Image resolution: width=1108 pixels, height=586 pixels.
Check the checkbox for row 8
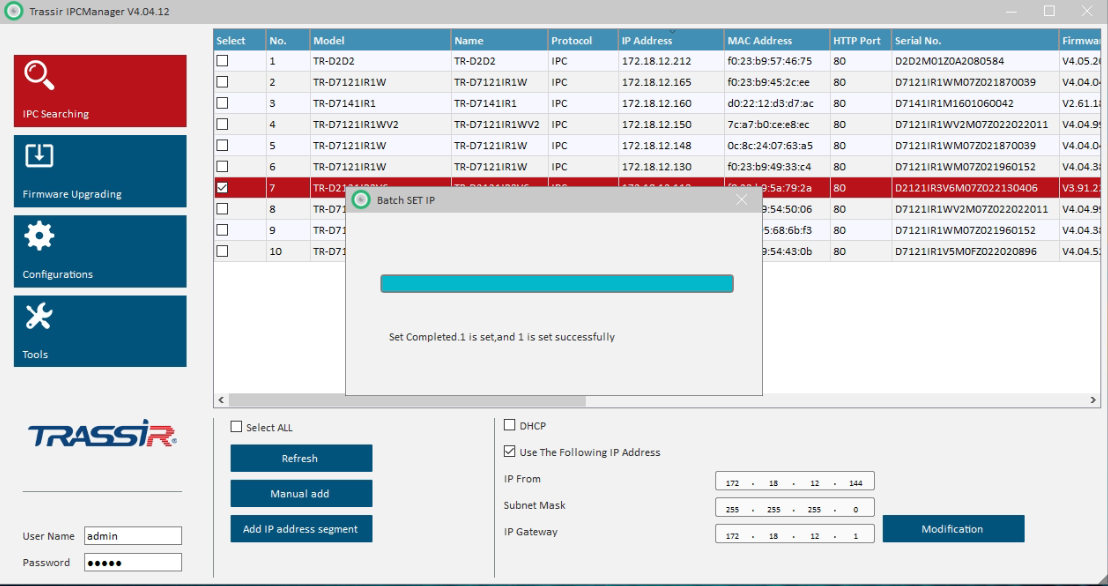223,209
